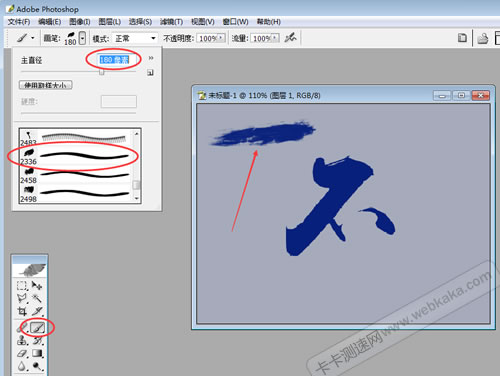
Task: Create new brush preset icon
Action: pos(150,72)
